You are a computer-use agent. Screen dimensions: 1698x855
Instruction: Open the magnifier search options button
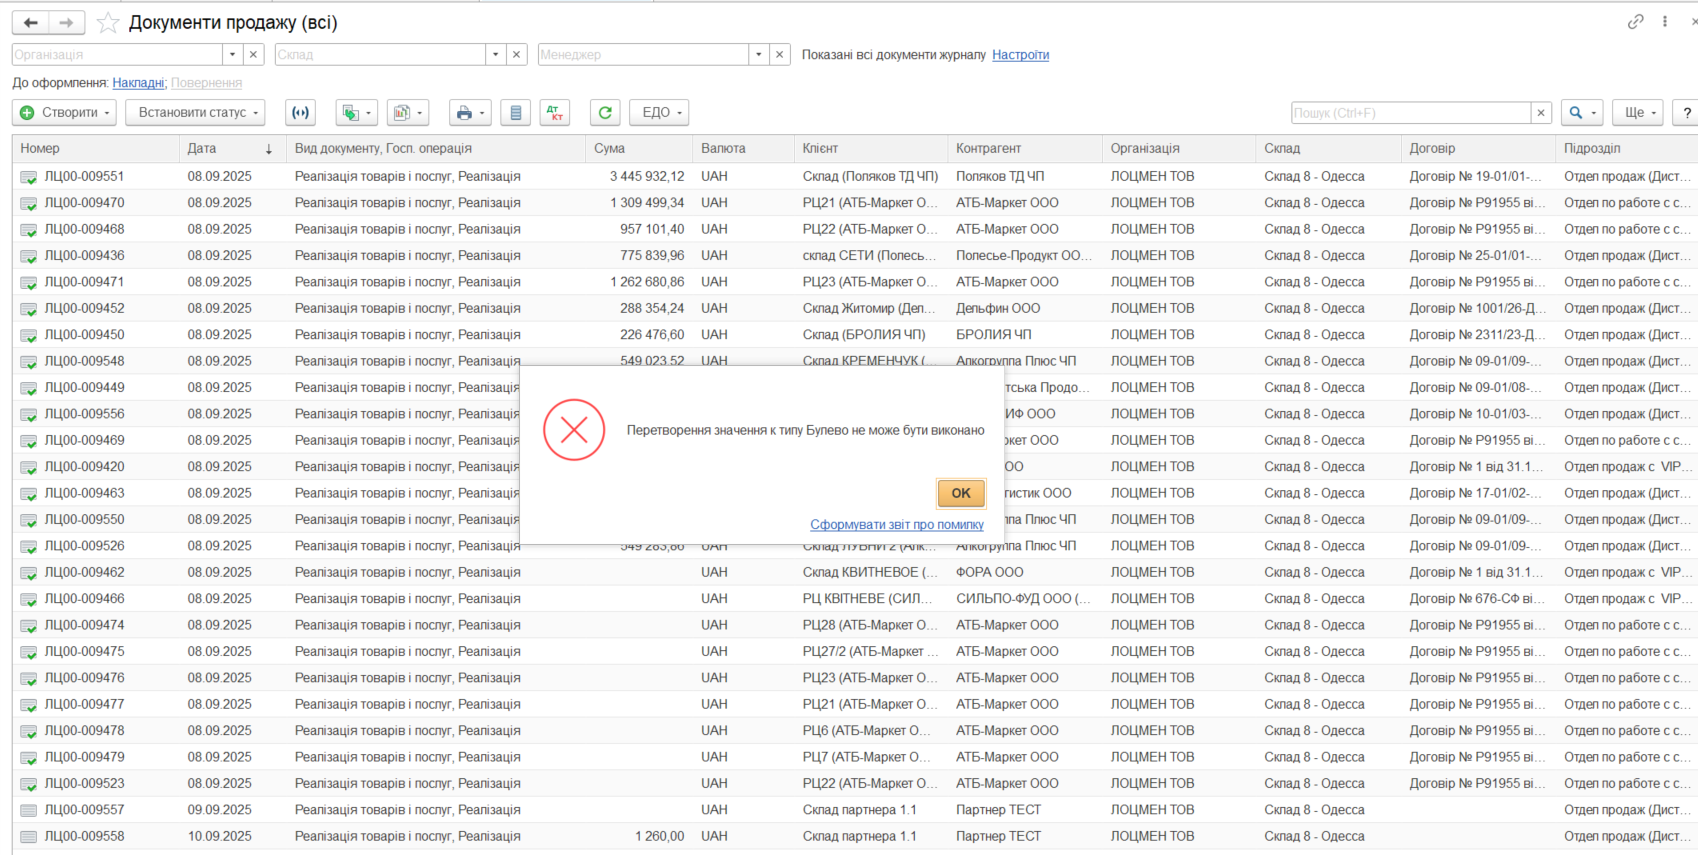point(1583,113)
